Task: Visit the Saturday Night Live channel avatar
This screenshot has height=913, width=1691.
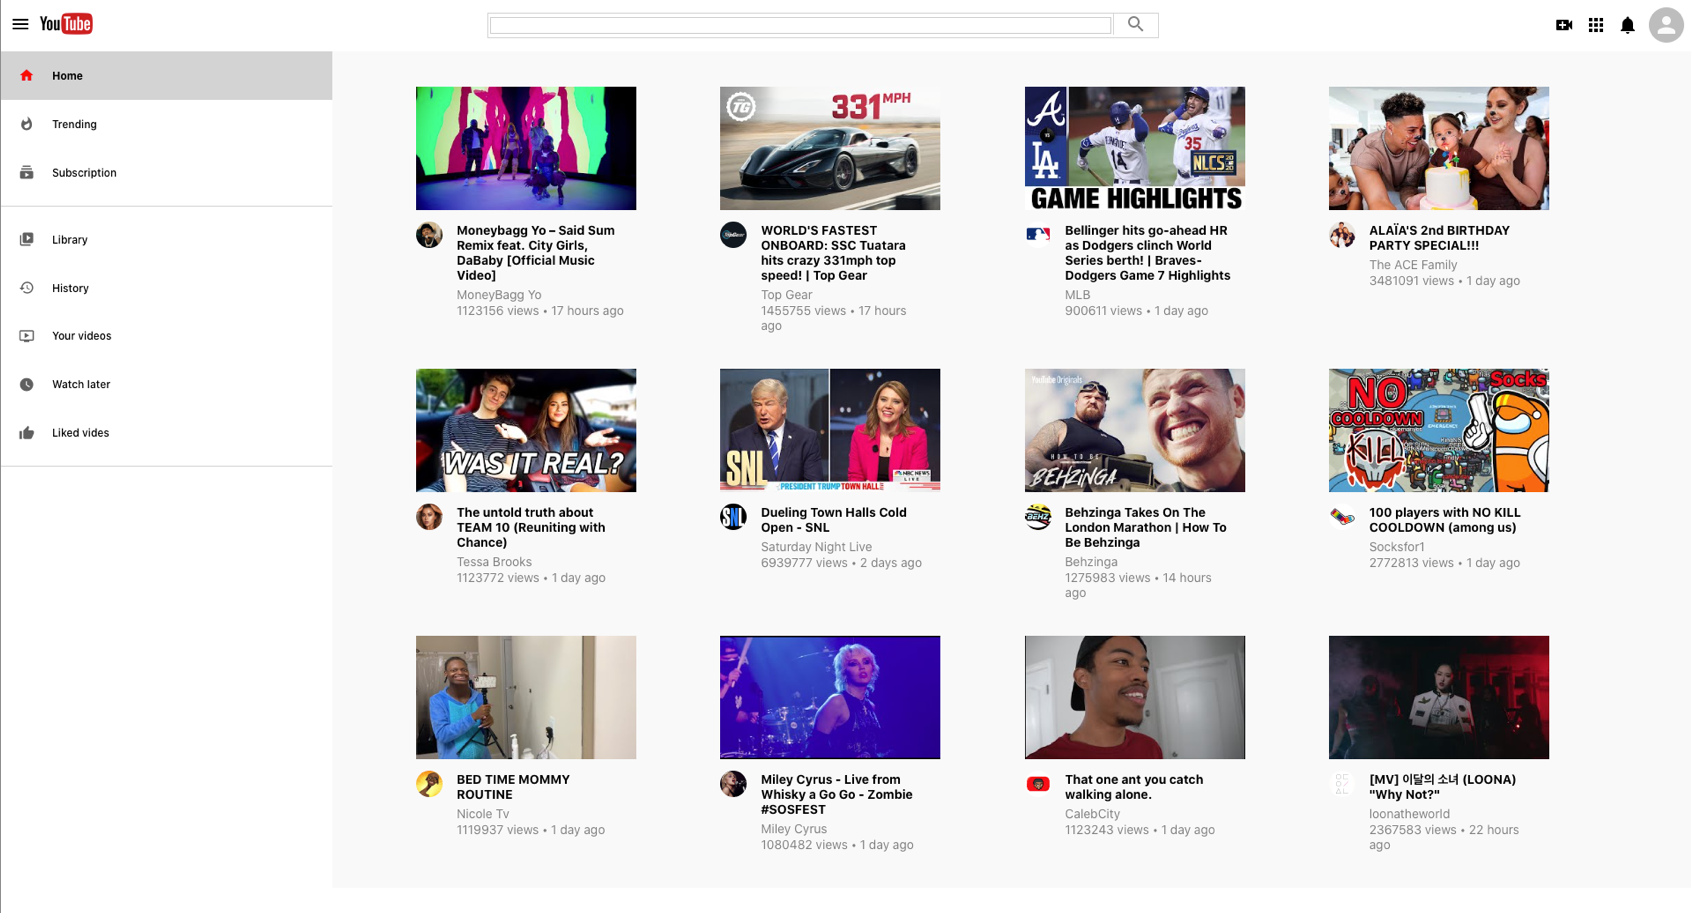Action: [733, 517]
